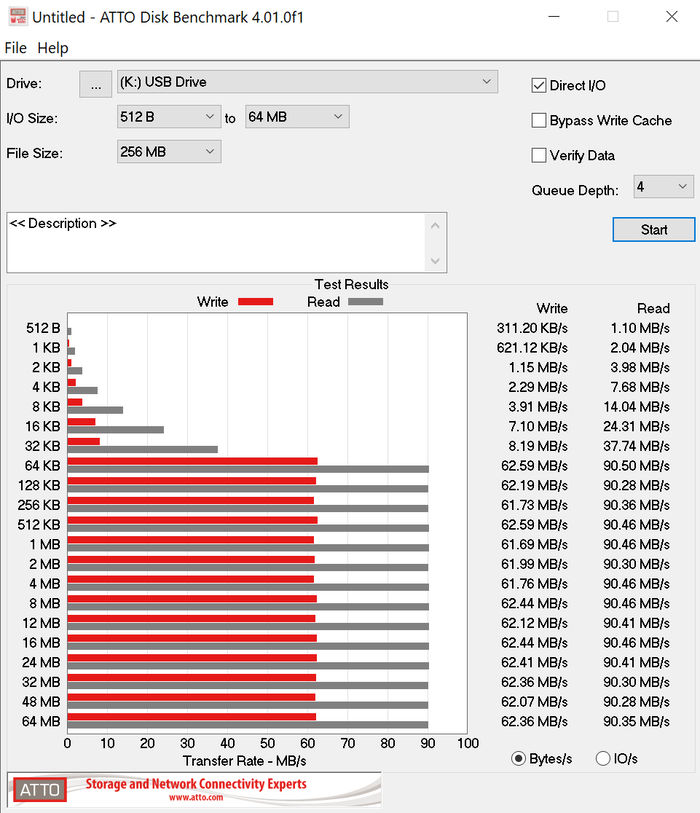Open the Queue Depth dropdown
Screen dimensions: 700x813
coord(663,187)
